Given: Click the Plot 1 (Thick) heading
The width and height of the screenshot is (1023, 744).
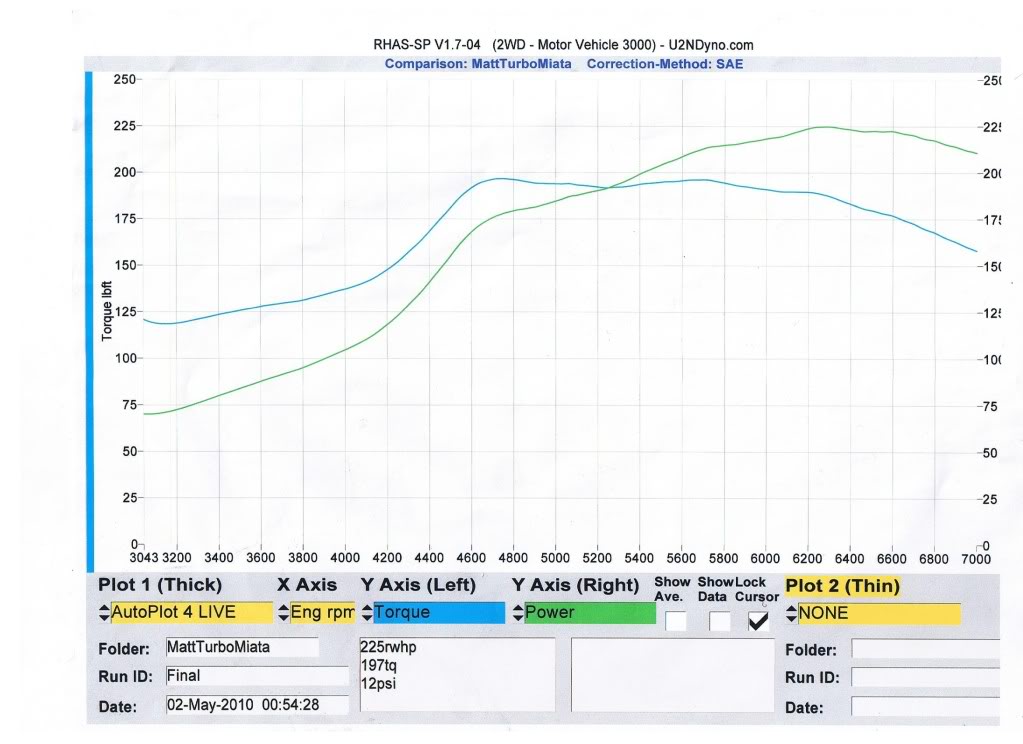Looking at the screenshot, I should point(160,585).
